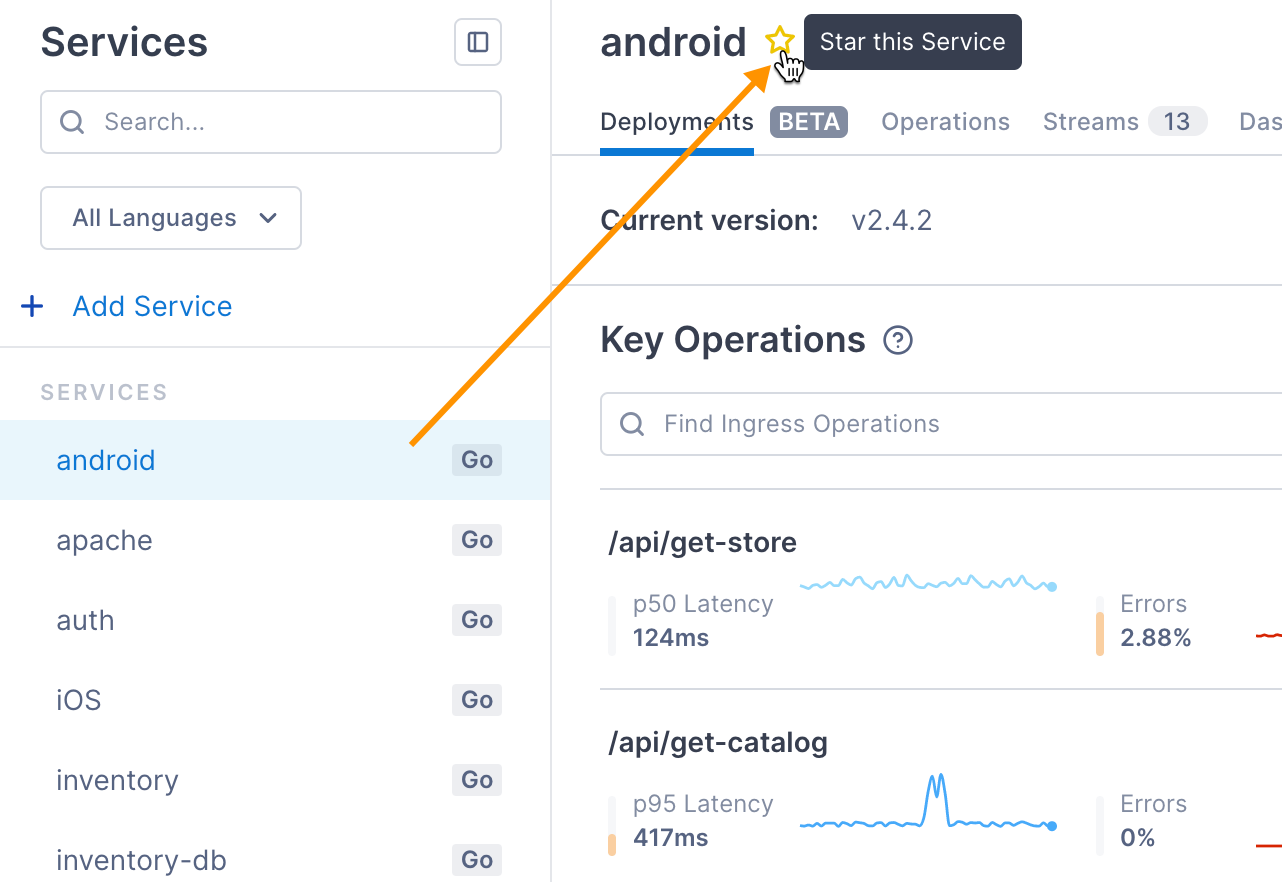Click the Go badge on android row
The height and width of the screenshot is (882, 1282).
coord(477,460)
